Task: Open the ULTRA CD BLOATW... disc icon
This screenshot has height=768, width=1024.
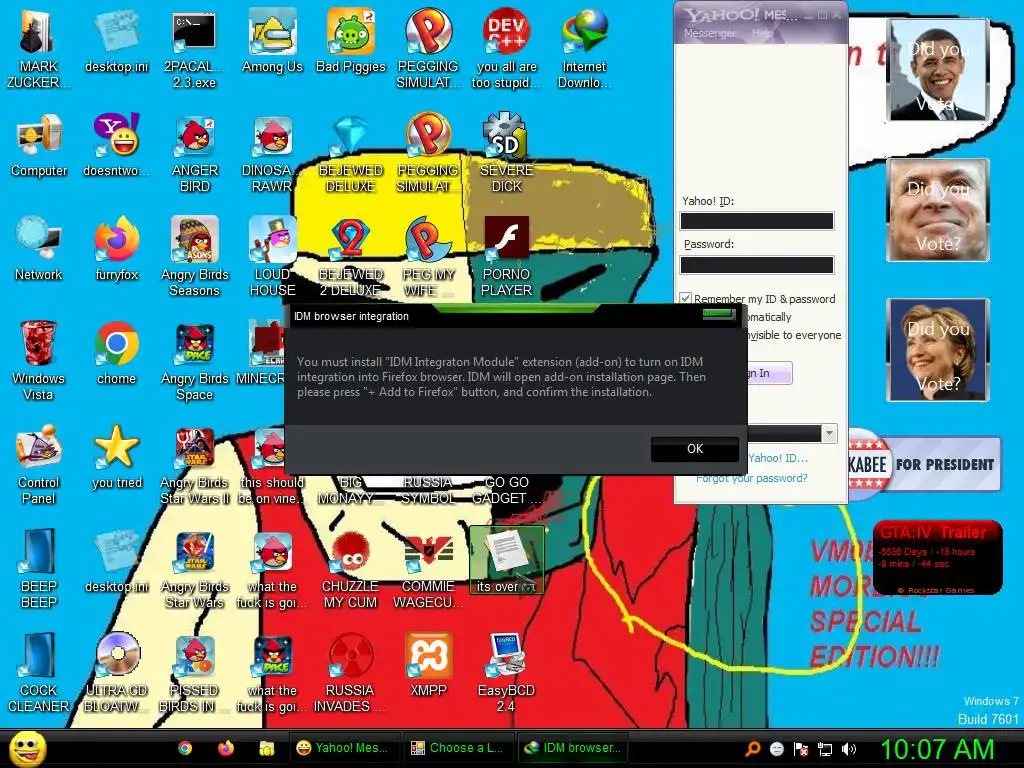Action: (x=116, y=673)
